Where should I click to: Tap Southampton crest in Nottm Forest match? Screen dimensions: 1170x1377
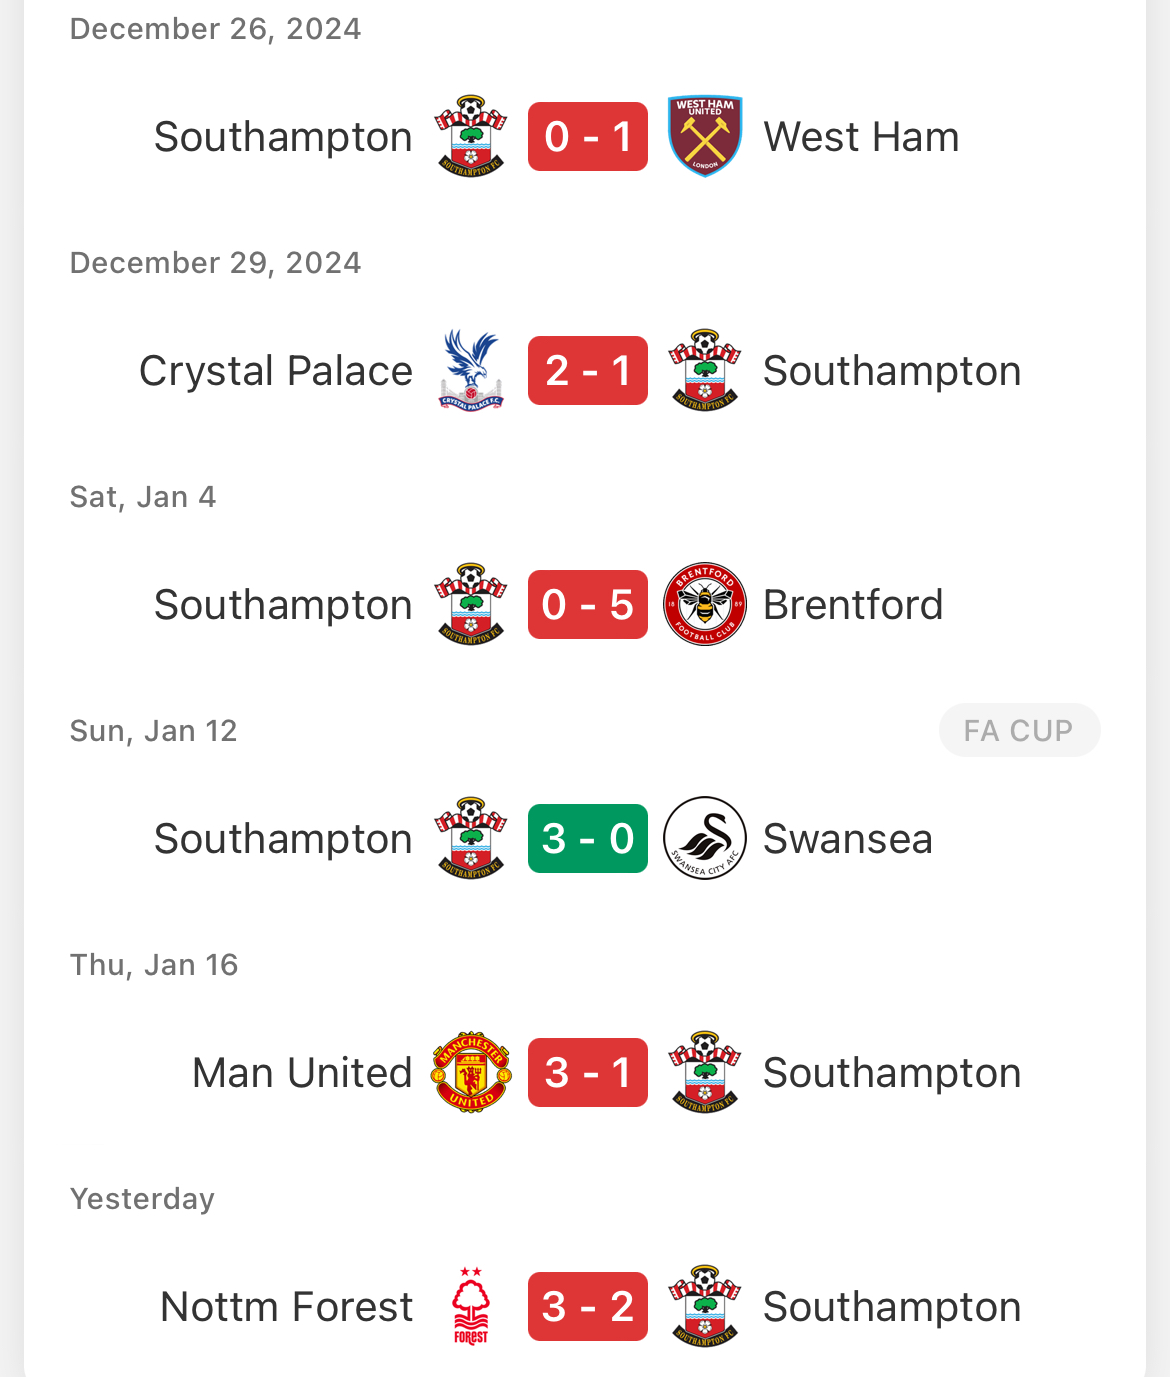705,1306
